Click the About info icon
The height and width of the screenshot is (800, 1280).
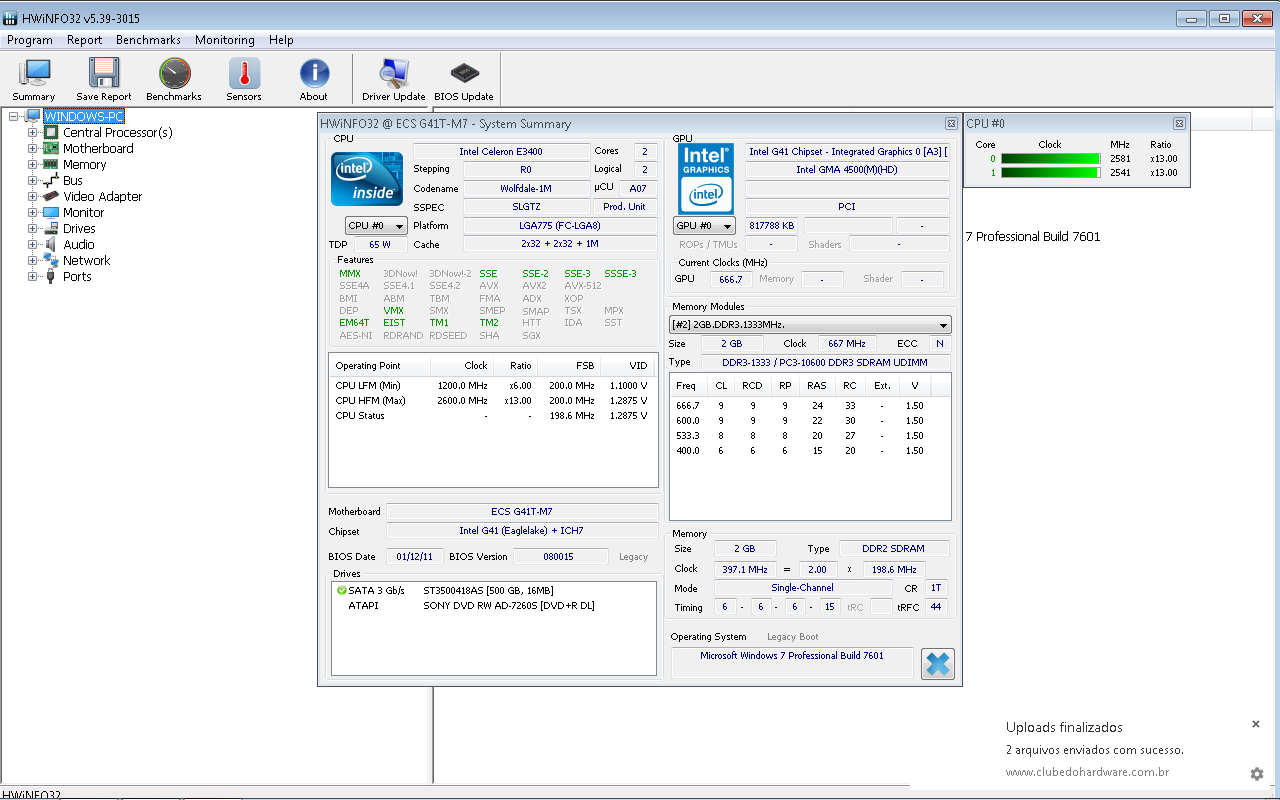click(314, 79)
